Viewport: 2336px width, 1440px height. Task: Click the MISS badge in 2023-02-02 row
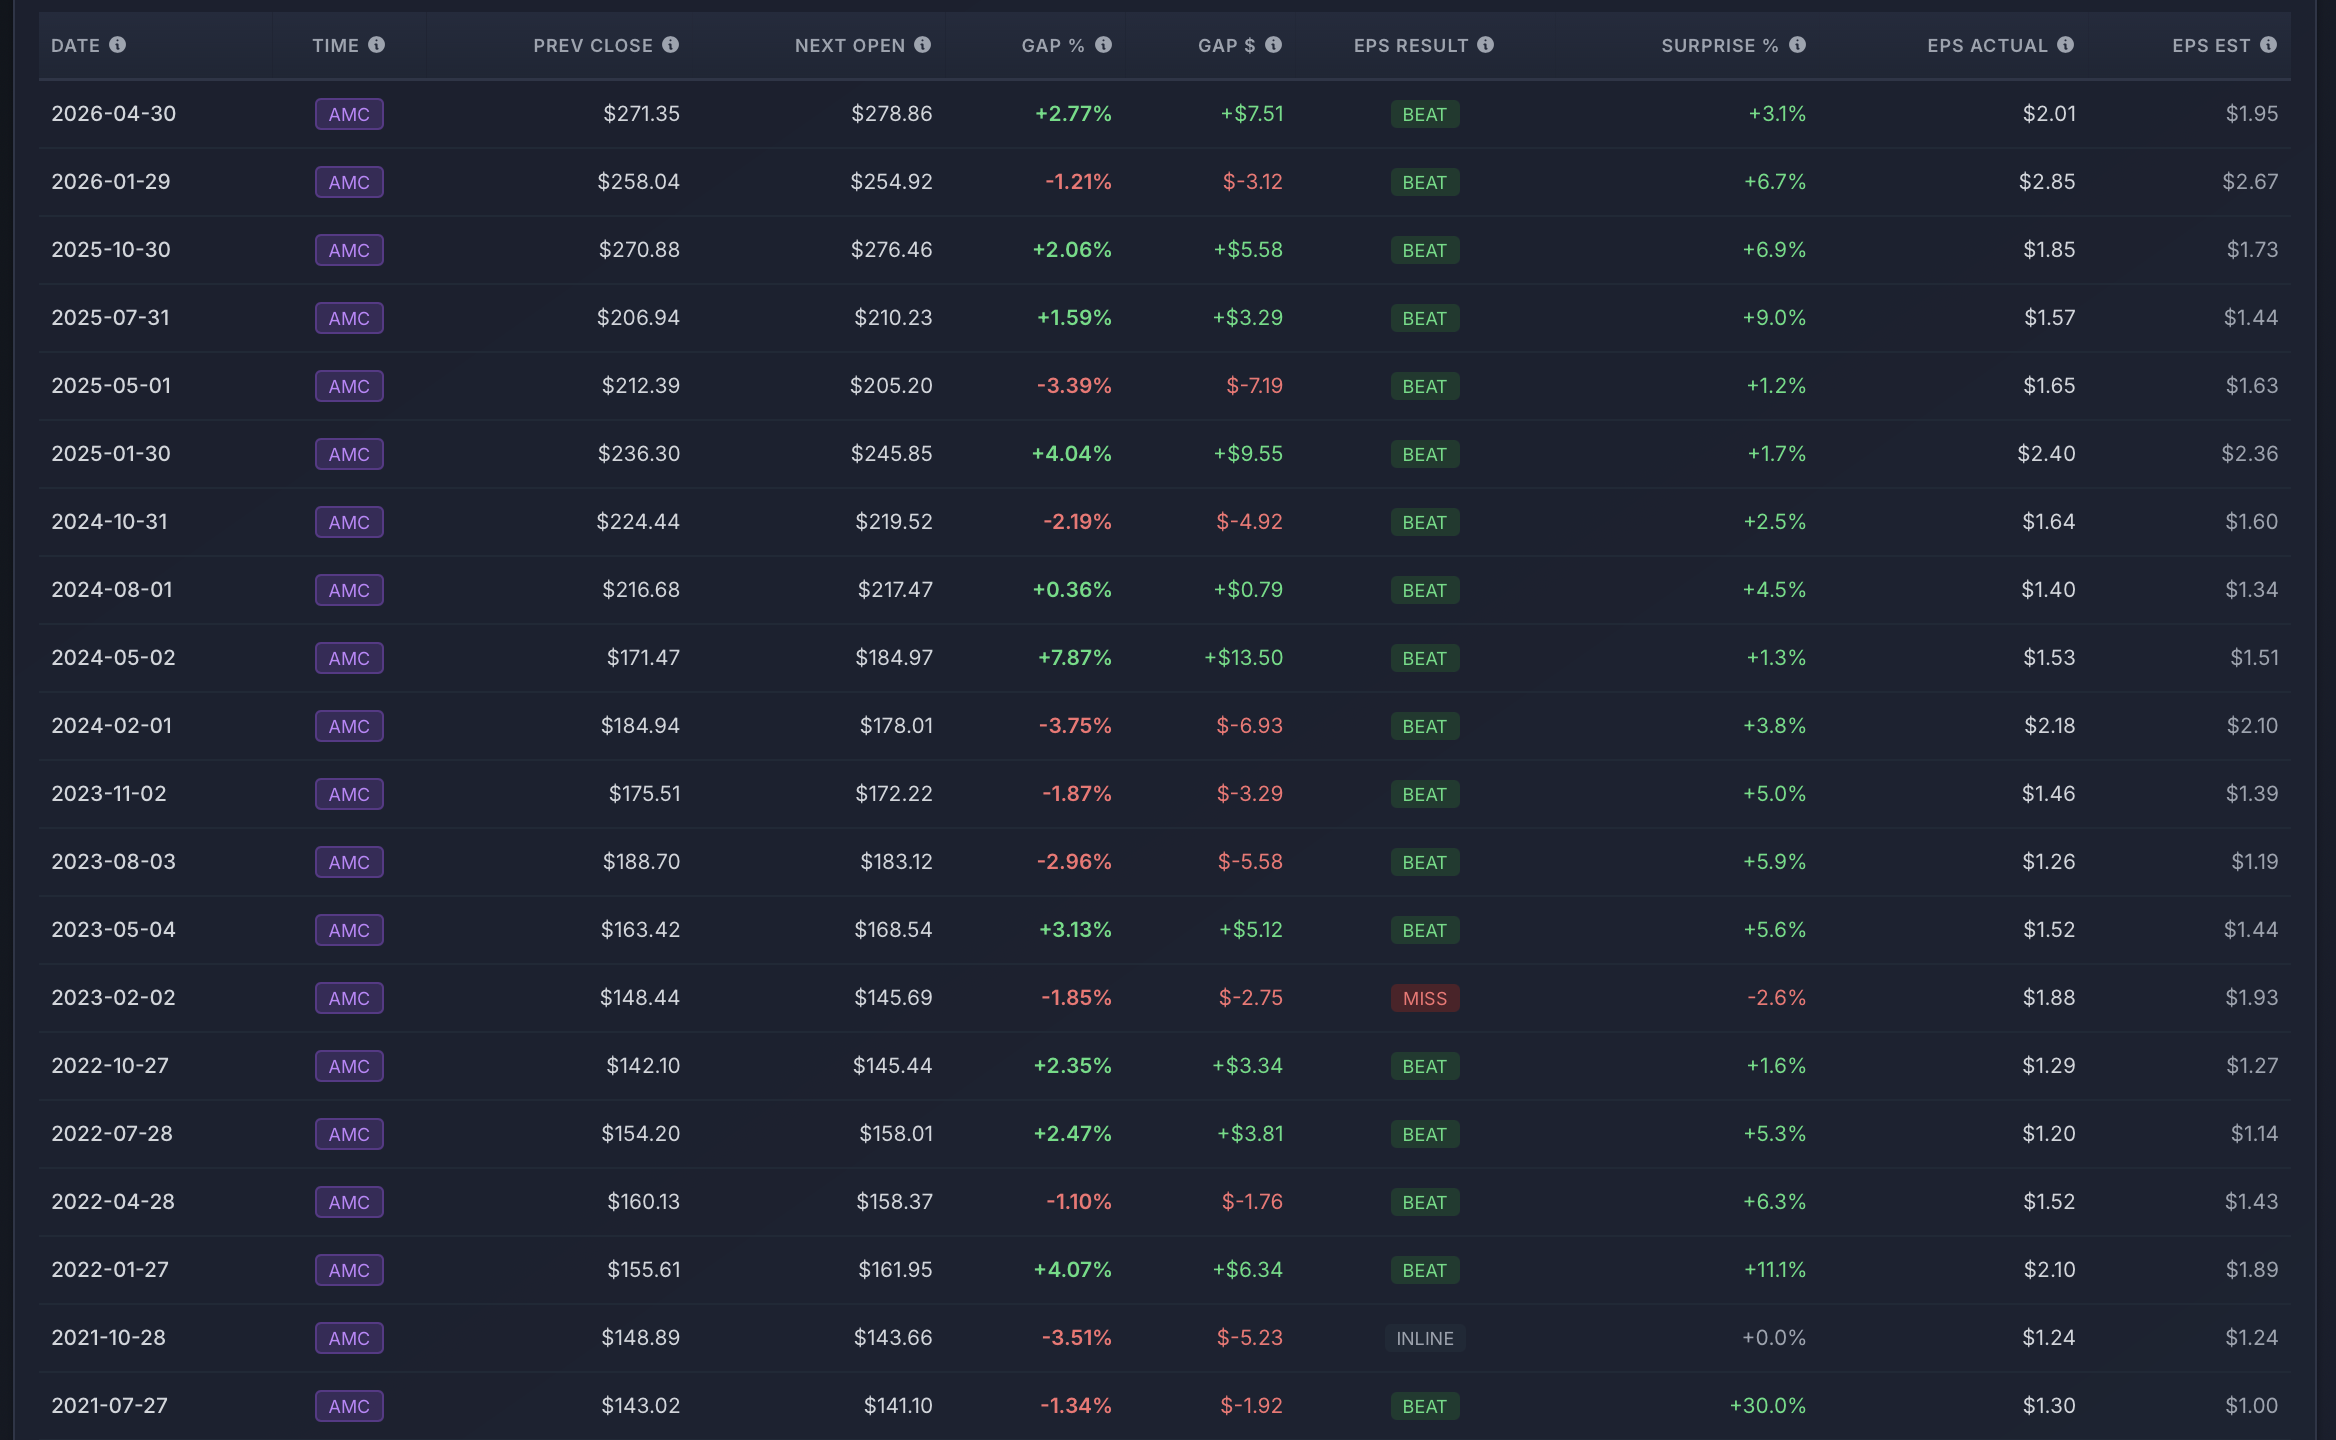coord(1425,998)
